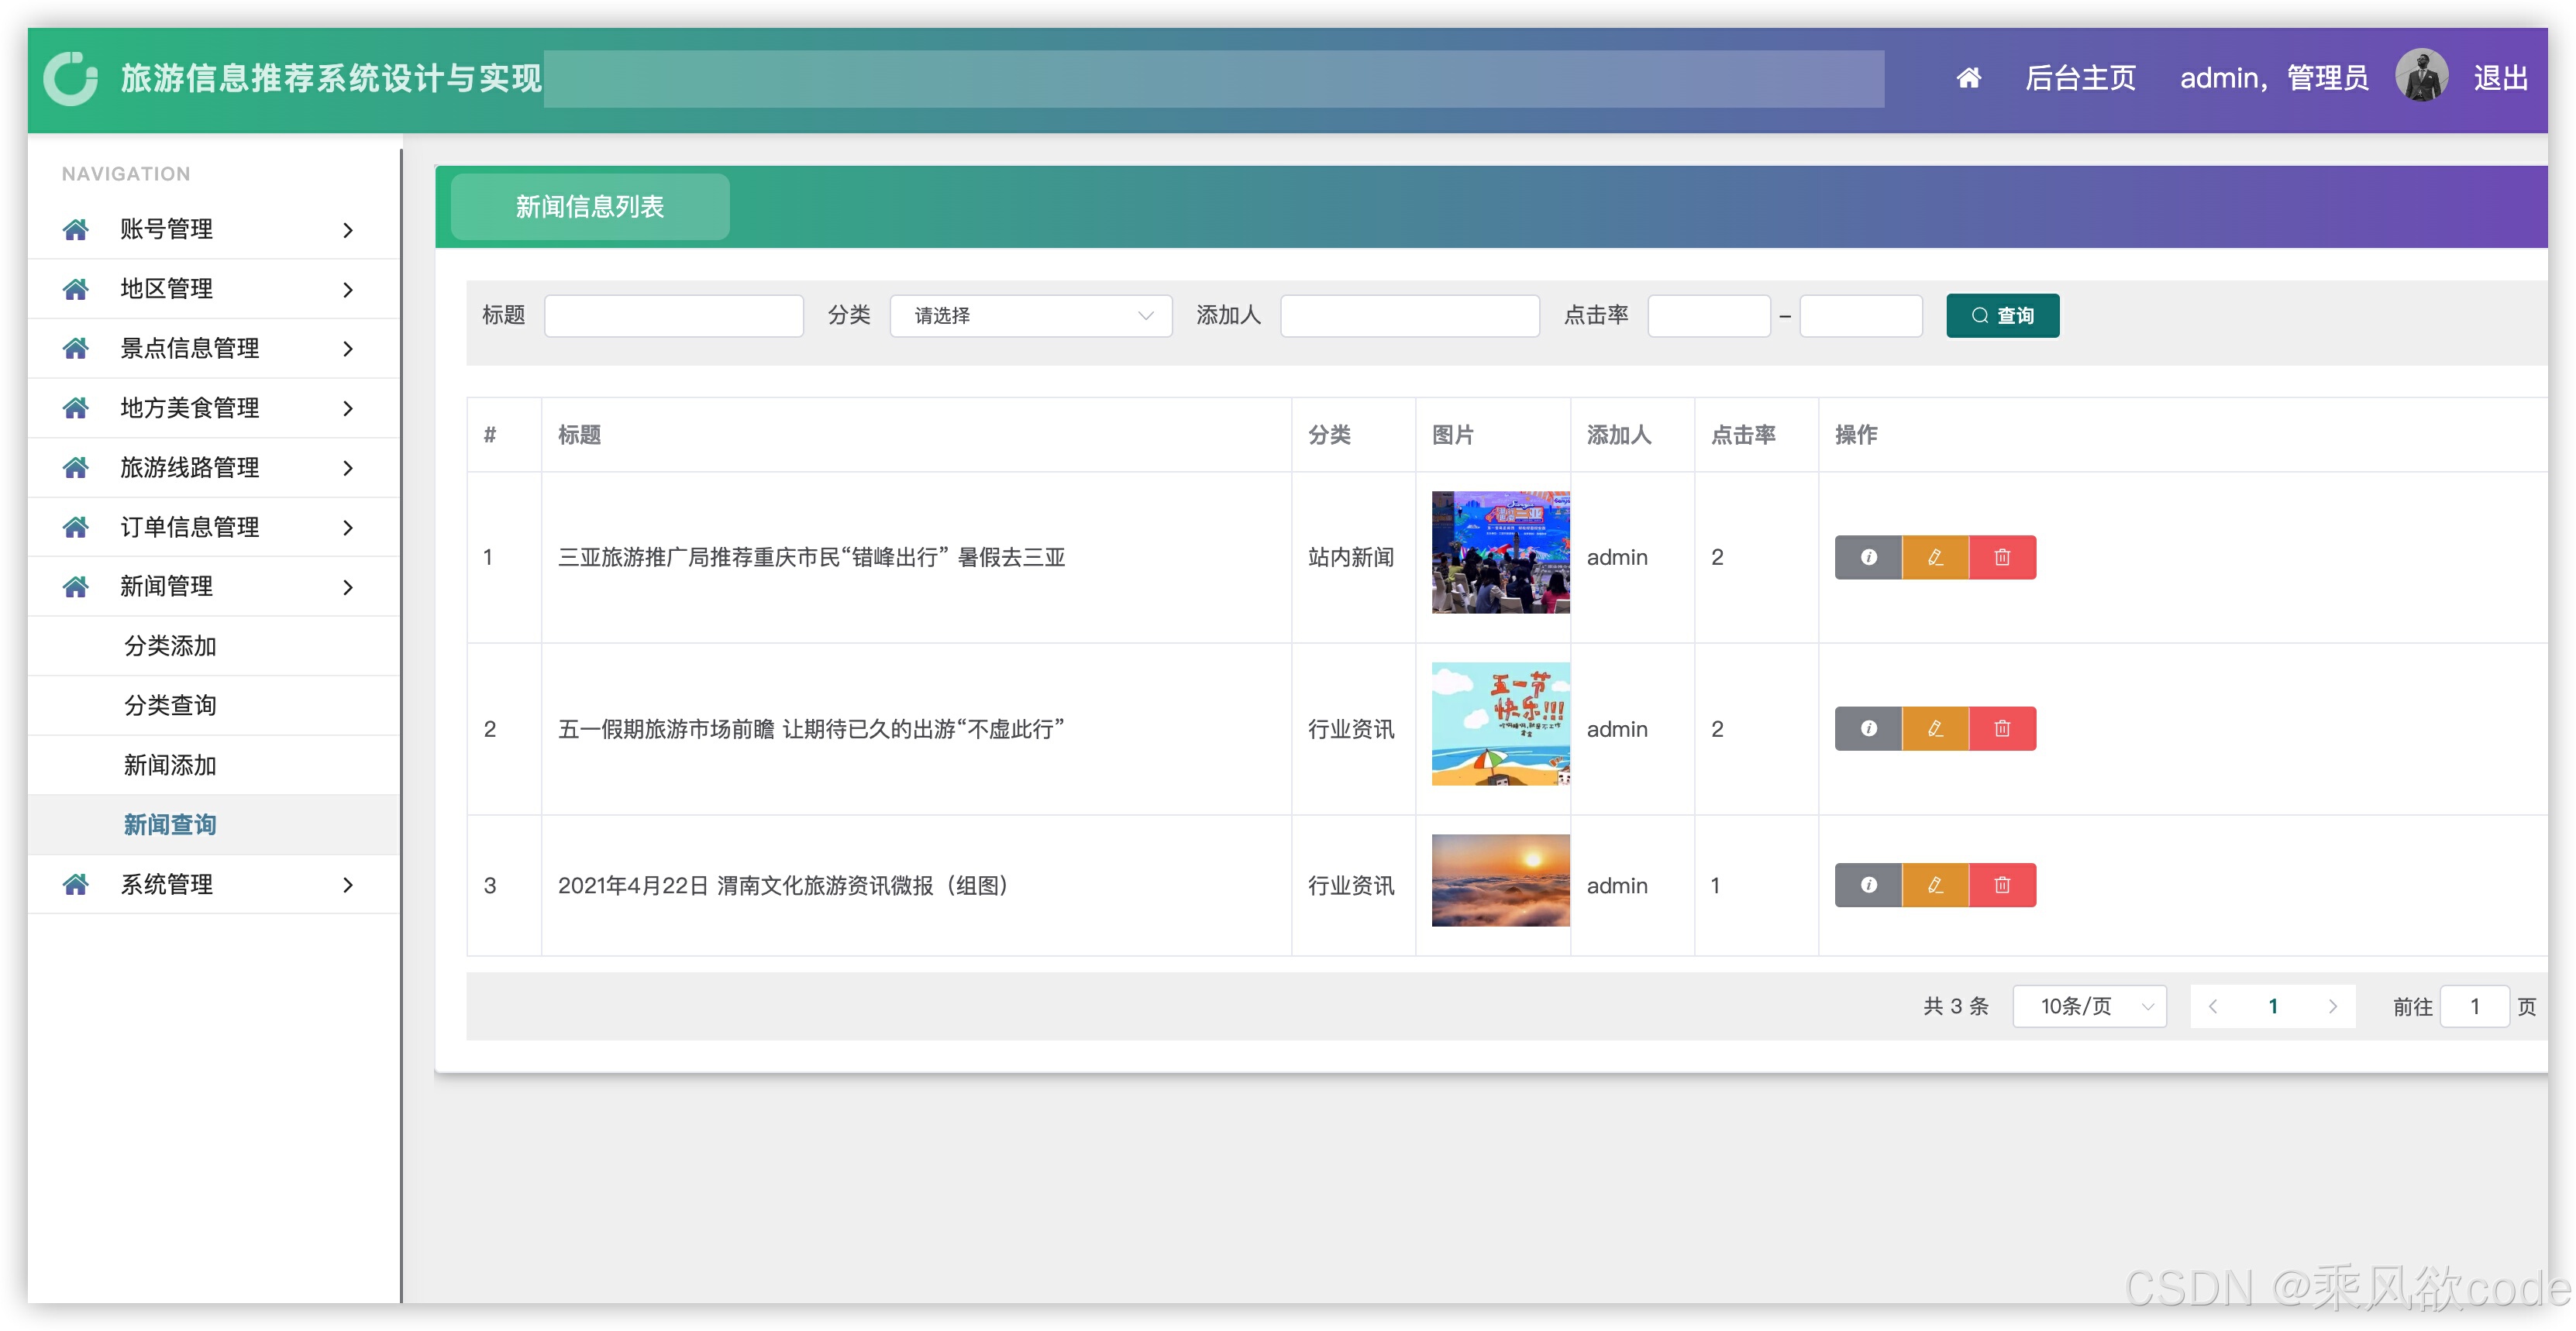
Task: Select 新闻添加 in the sidebar
Action: click(x=170, y=765)
